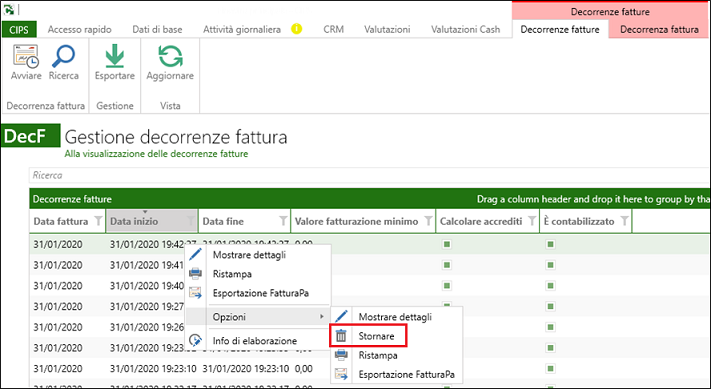Click into the Ricerca search field
Screen dimensions: 711x389
pos(369,175)
